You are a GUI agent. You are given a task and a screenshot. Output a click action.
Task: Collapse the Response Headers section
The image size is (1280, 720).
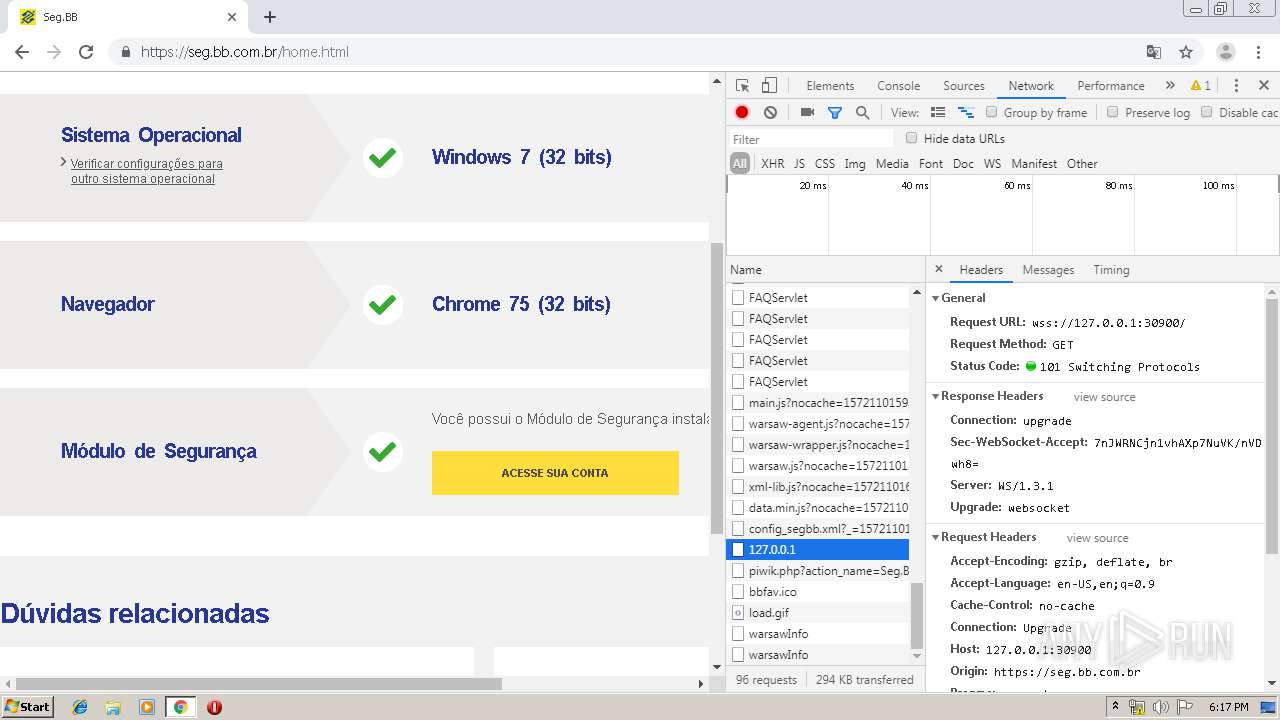[936, 396]
